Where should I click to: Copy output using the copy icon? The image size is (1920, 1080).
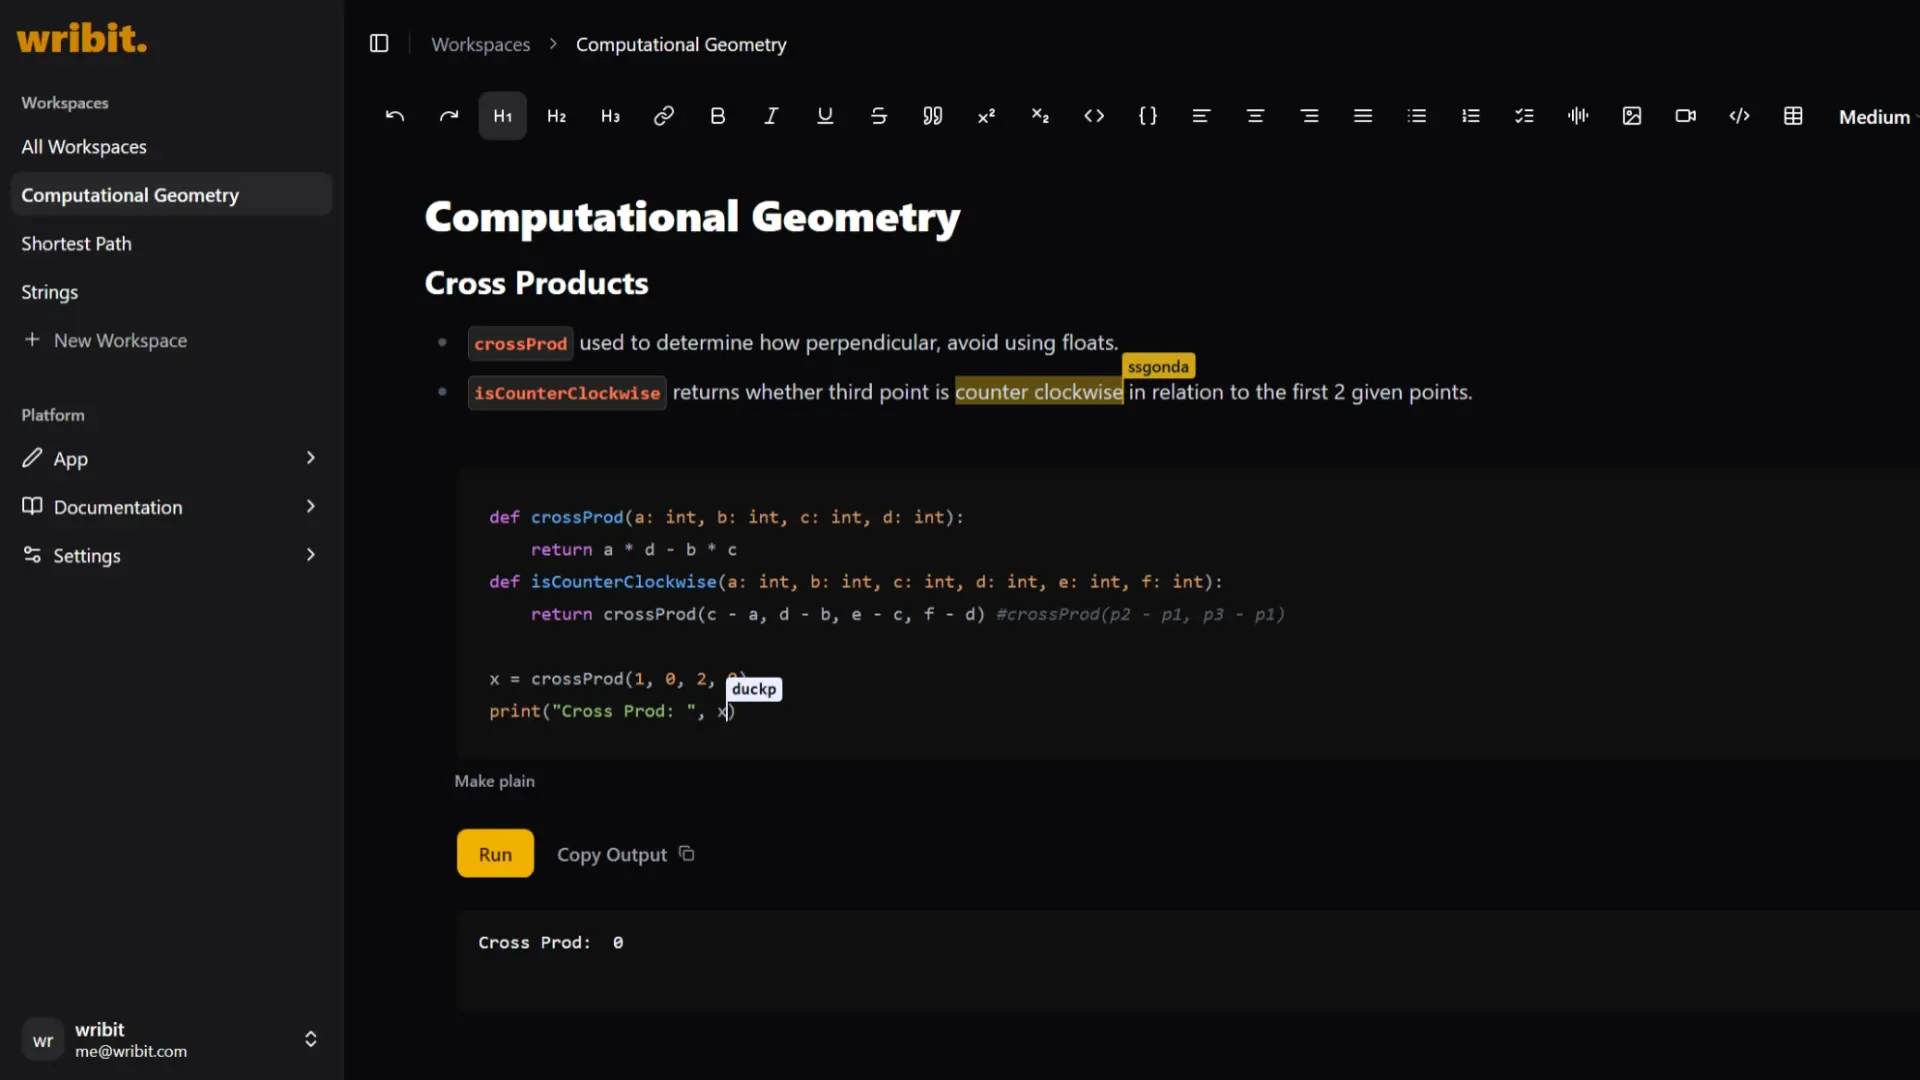point(687,854)
